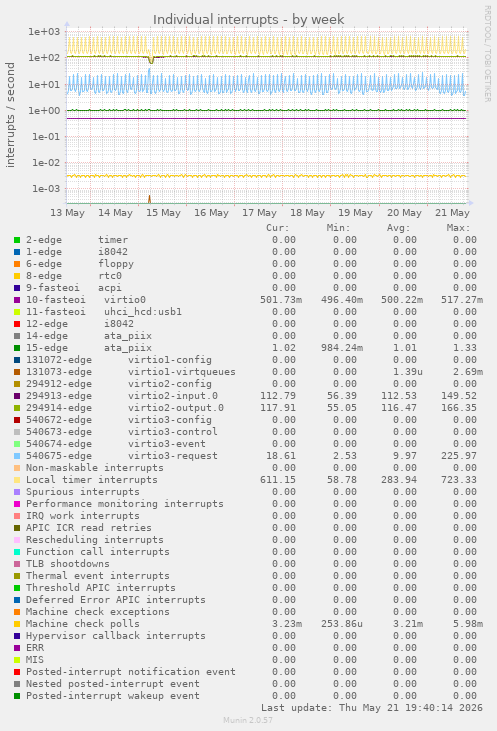Click the 15 May date label on axis

point(163,213)
